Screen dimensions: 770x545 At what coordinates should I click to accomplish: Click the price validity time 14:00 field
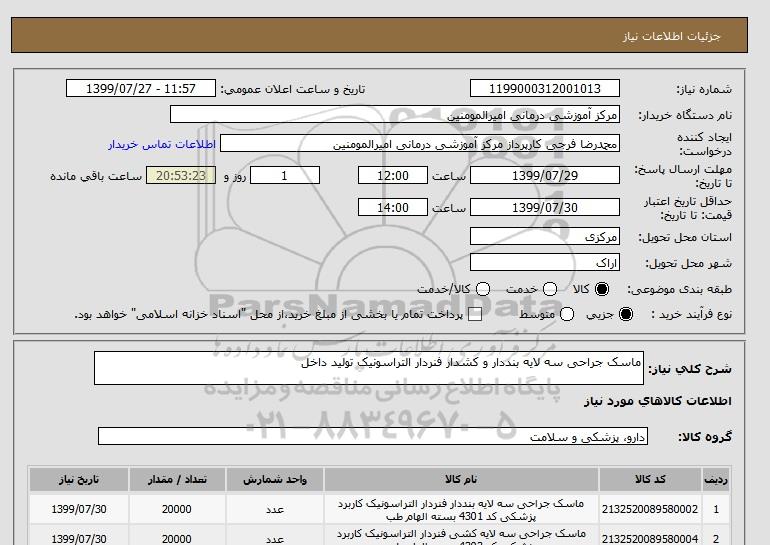[x=393, y=207]
